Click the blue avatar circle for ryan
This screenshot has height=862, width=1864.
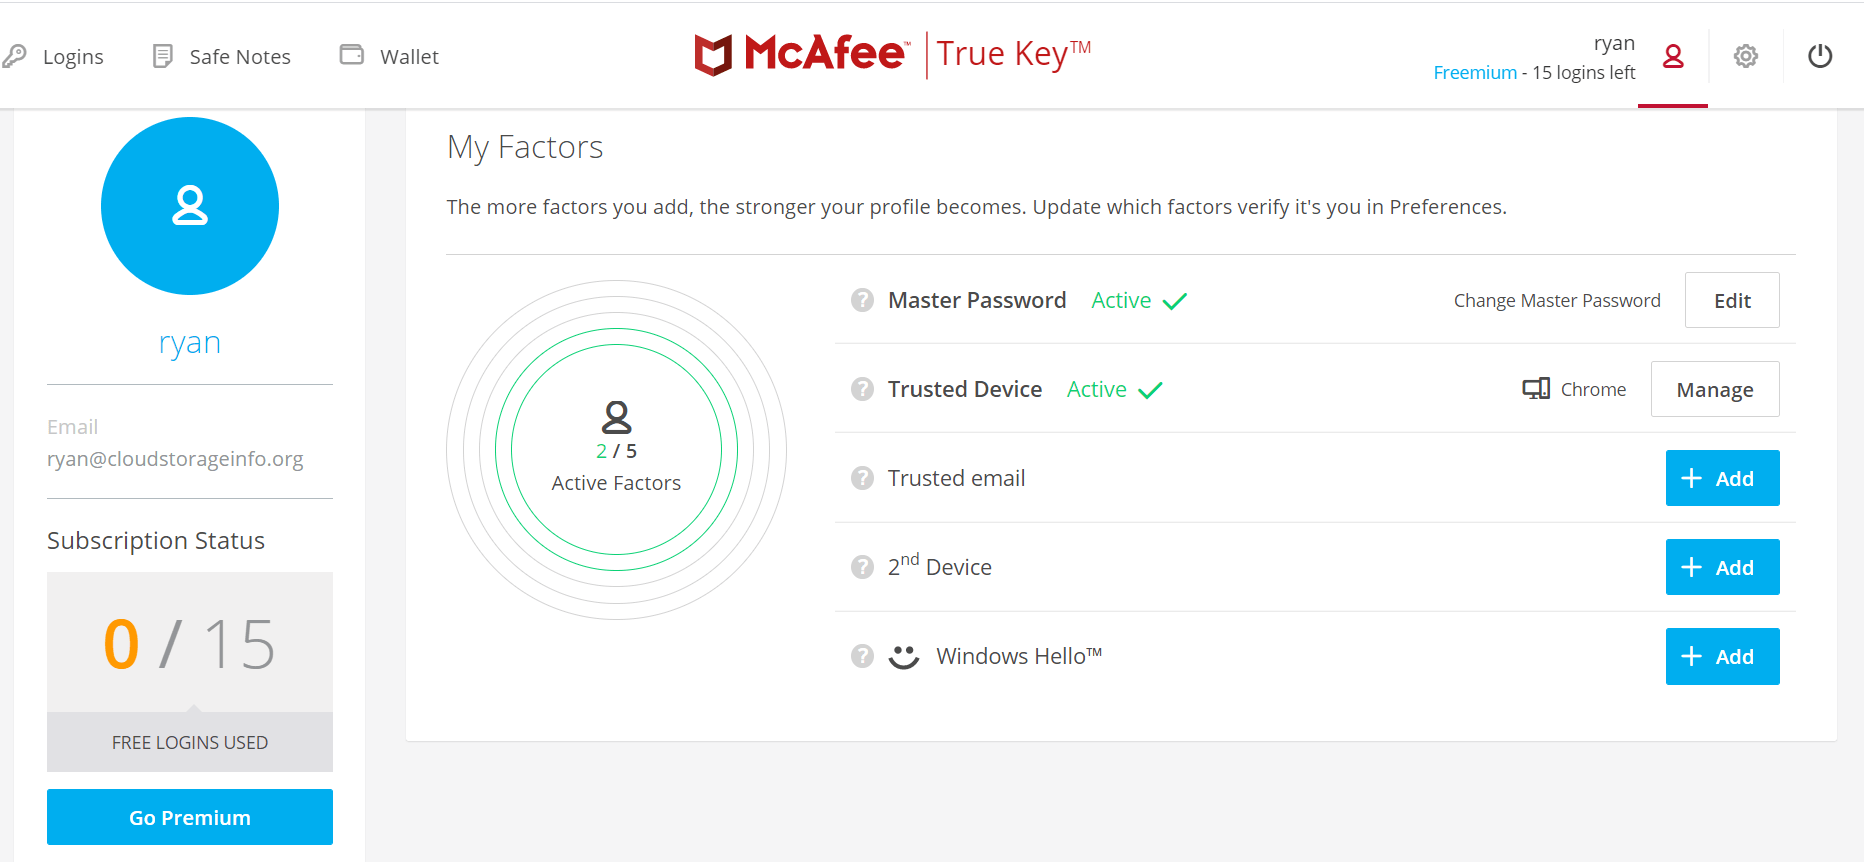(x=190, y=206)
